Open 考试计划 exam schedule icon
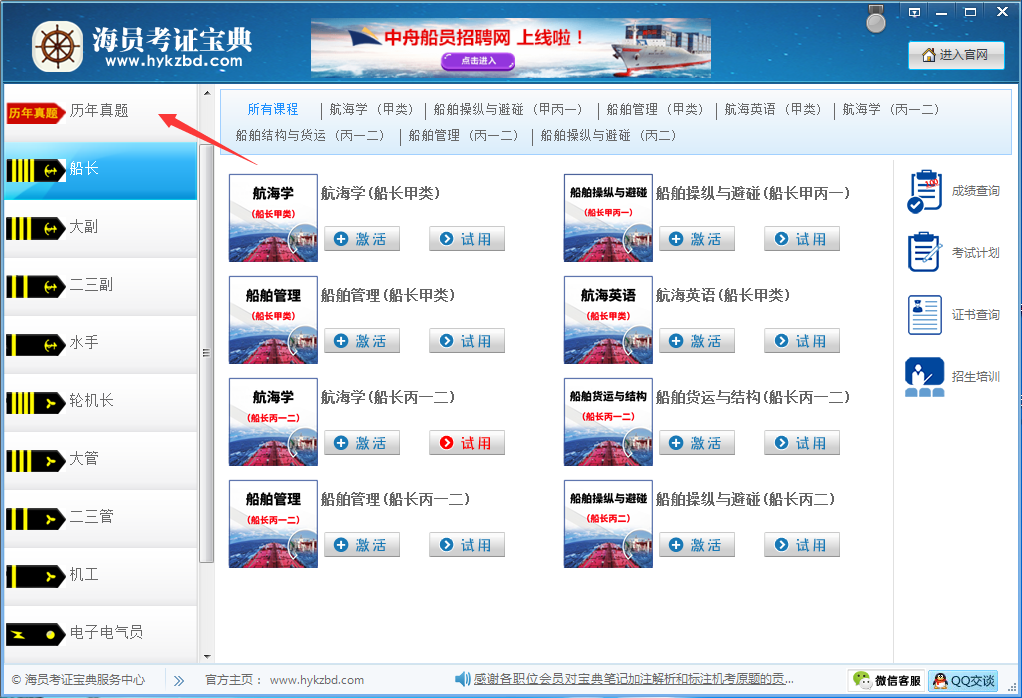This screenshot has height=698, width=1022. [x=924, y=253]
